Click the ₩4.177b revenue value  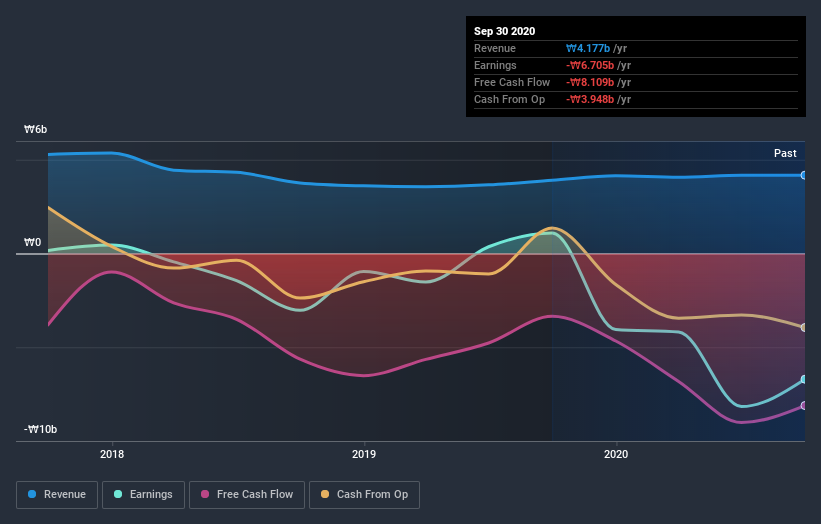tap(587, 48)
